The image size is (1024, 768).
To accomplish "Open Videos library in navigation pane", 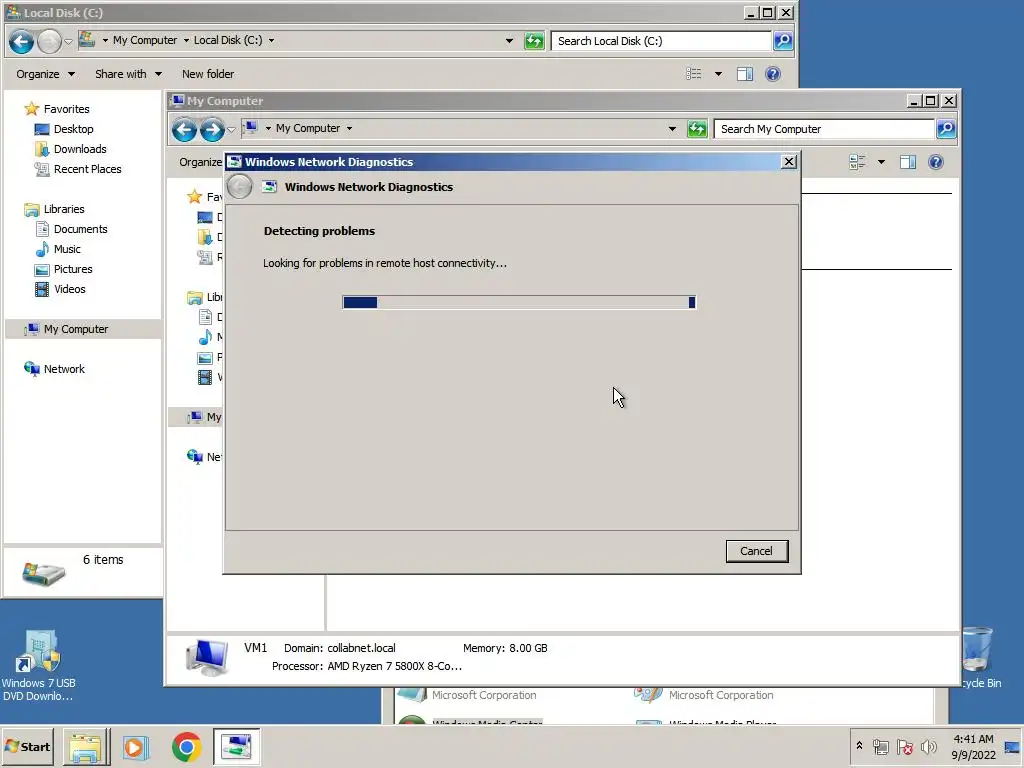I will tap(69, 289).
